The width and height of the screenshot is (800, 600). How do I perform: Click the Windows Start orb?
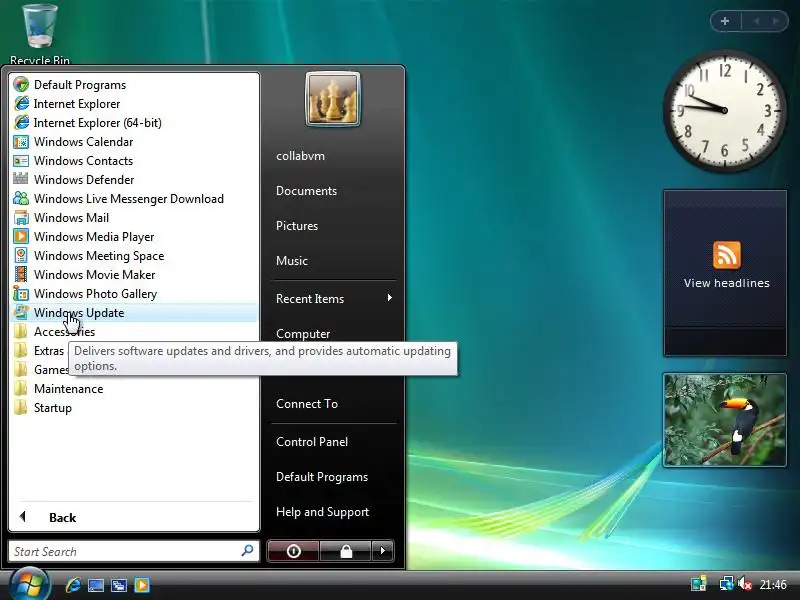click(29, 584)
